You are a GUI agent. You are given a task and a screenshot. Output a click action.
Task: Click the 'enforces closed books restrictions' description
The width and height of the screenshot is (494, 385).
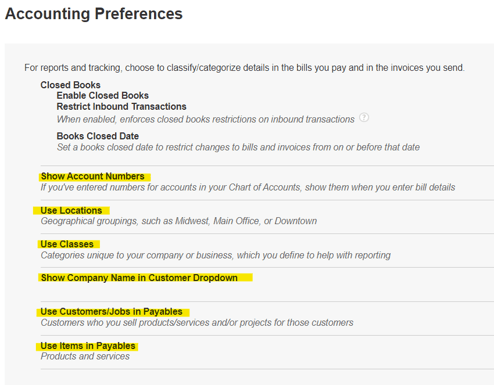tap(205, 119)
